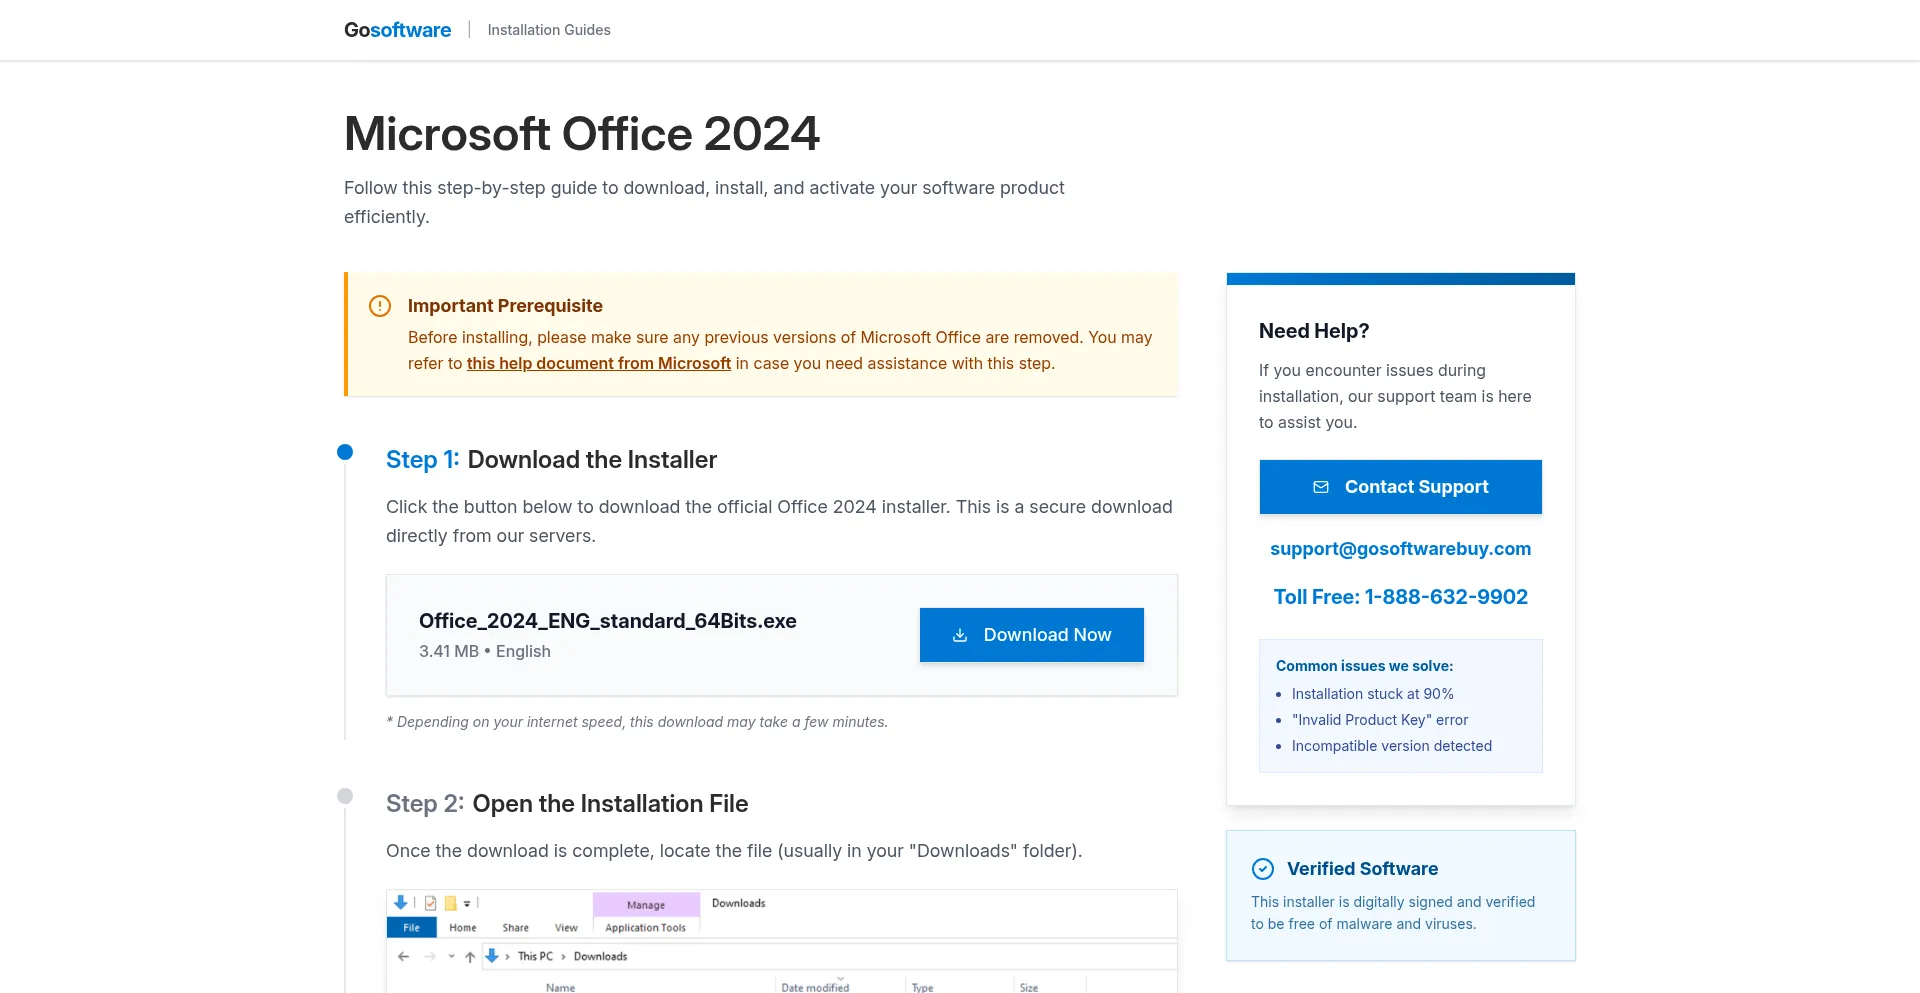Click the Download Now button

point(1031,635)
